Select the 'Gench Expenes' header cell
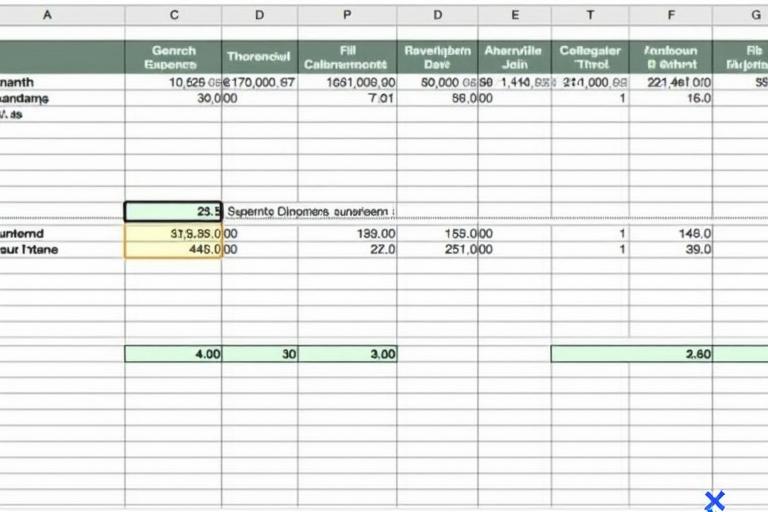The width and height of the screenshot is (768, 512). (173, 57)
